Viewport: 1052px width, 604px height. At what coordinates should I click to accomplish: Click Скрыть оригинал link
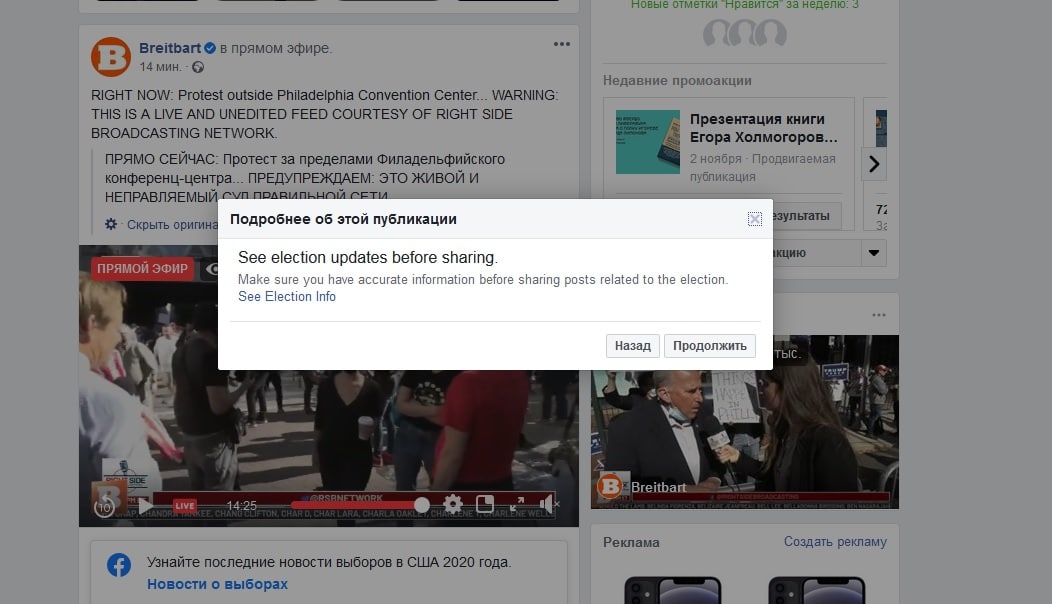[172, 224]
